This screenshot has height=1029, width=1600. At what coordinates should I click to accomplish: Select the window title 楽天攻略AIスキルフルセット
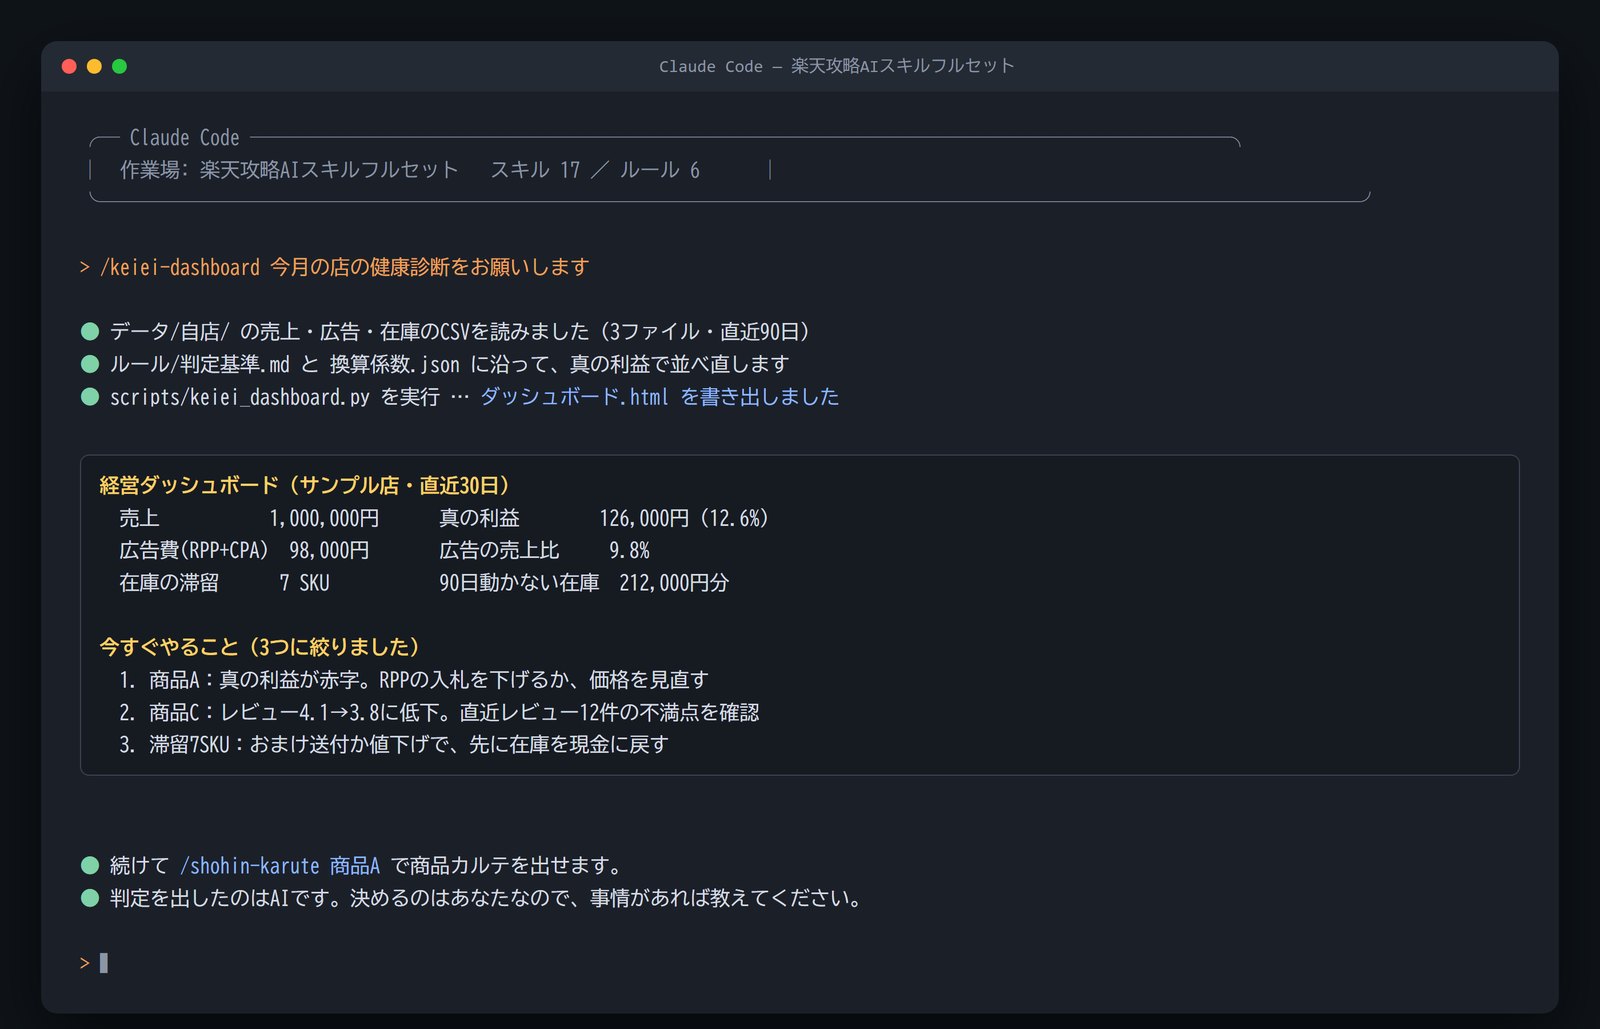[902, 66]
